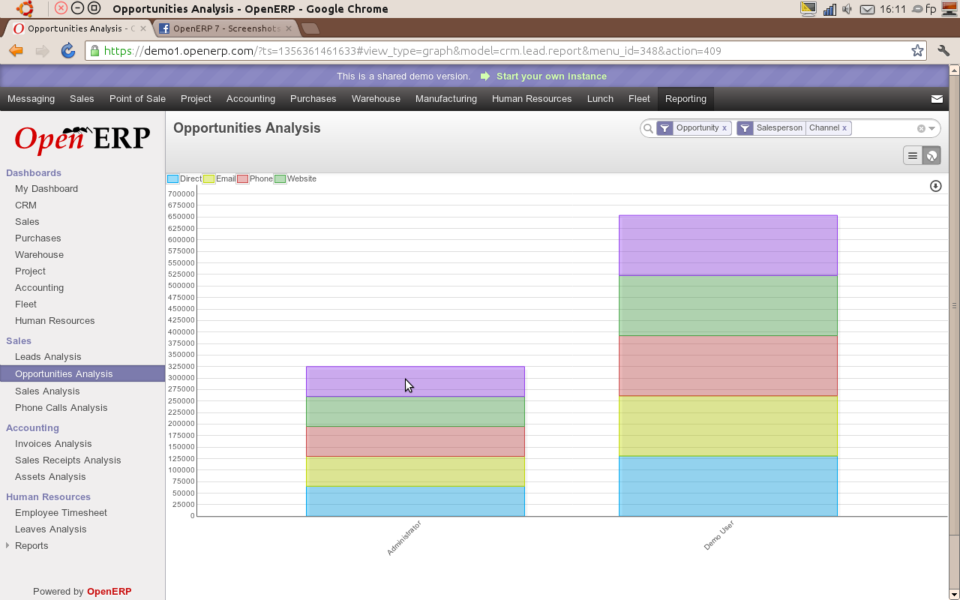
Task: Close the OpenERP 7 Screenshots tab
Action: (288, 29)
